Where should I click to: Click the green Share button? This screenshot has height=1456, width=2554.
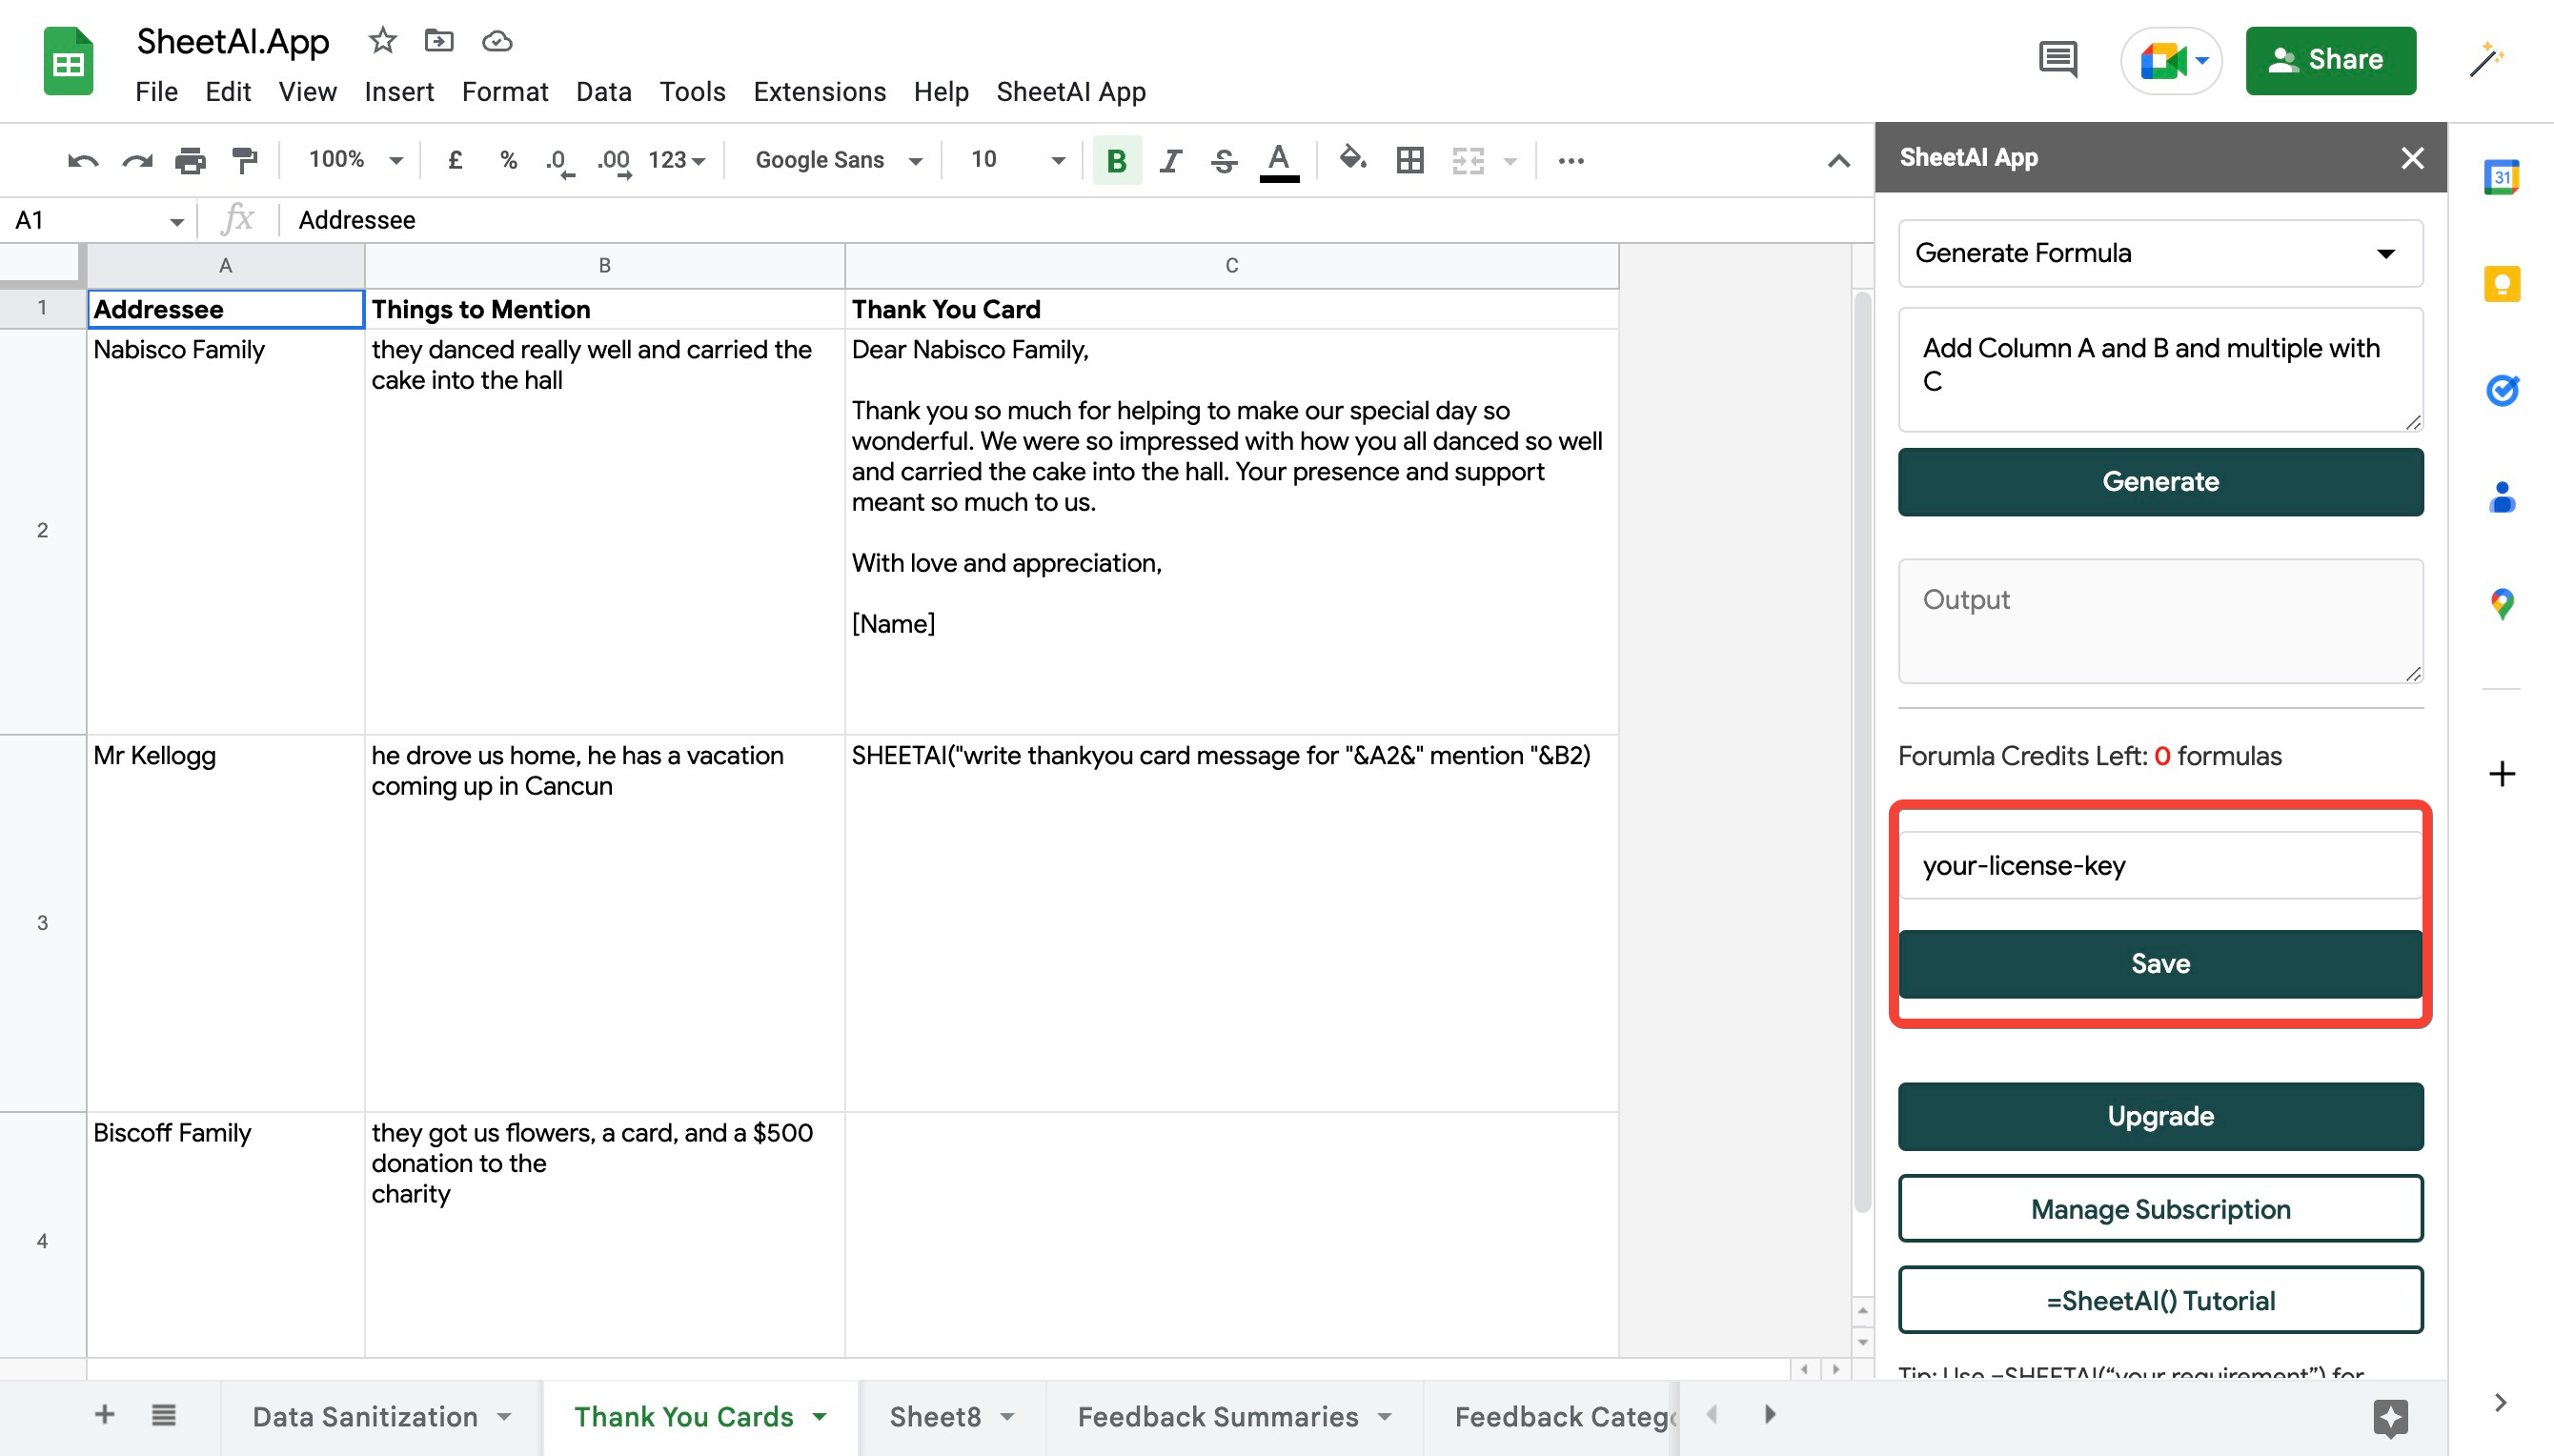tap(2331, 60)
